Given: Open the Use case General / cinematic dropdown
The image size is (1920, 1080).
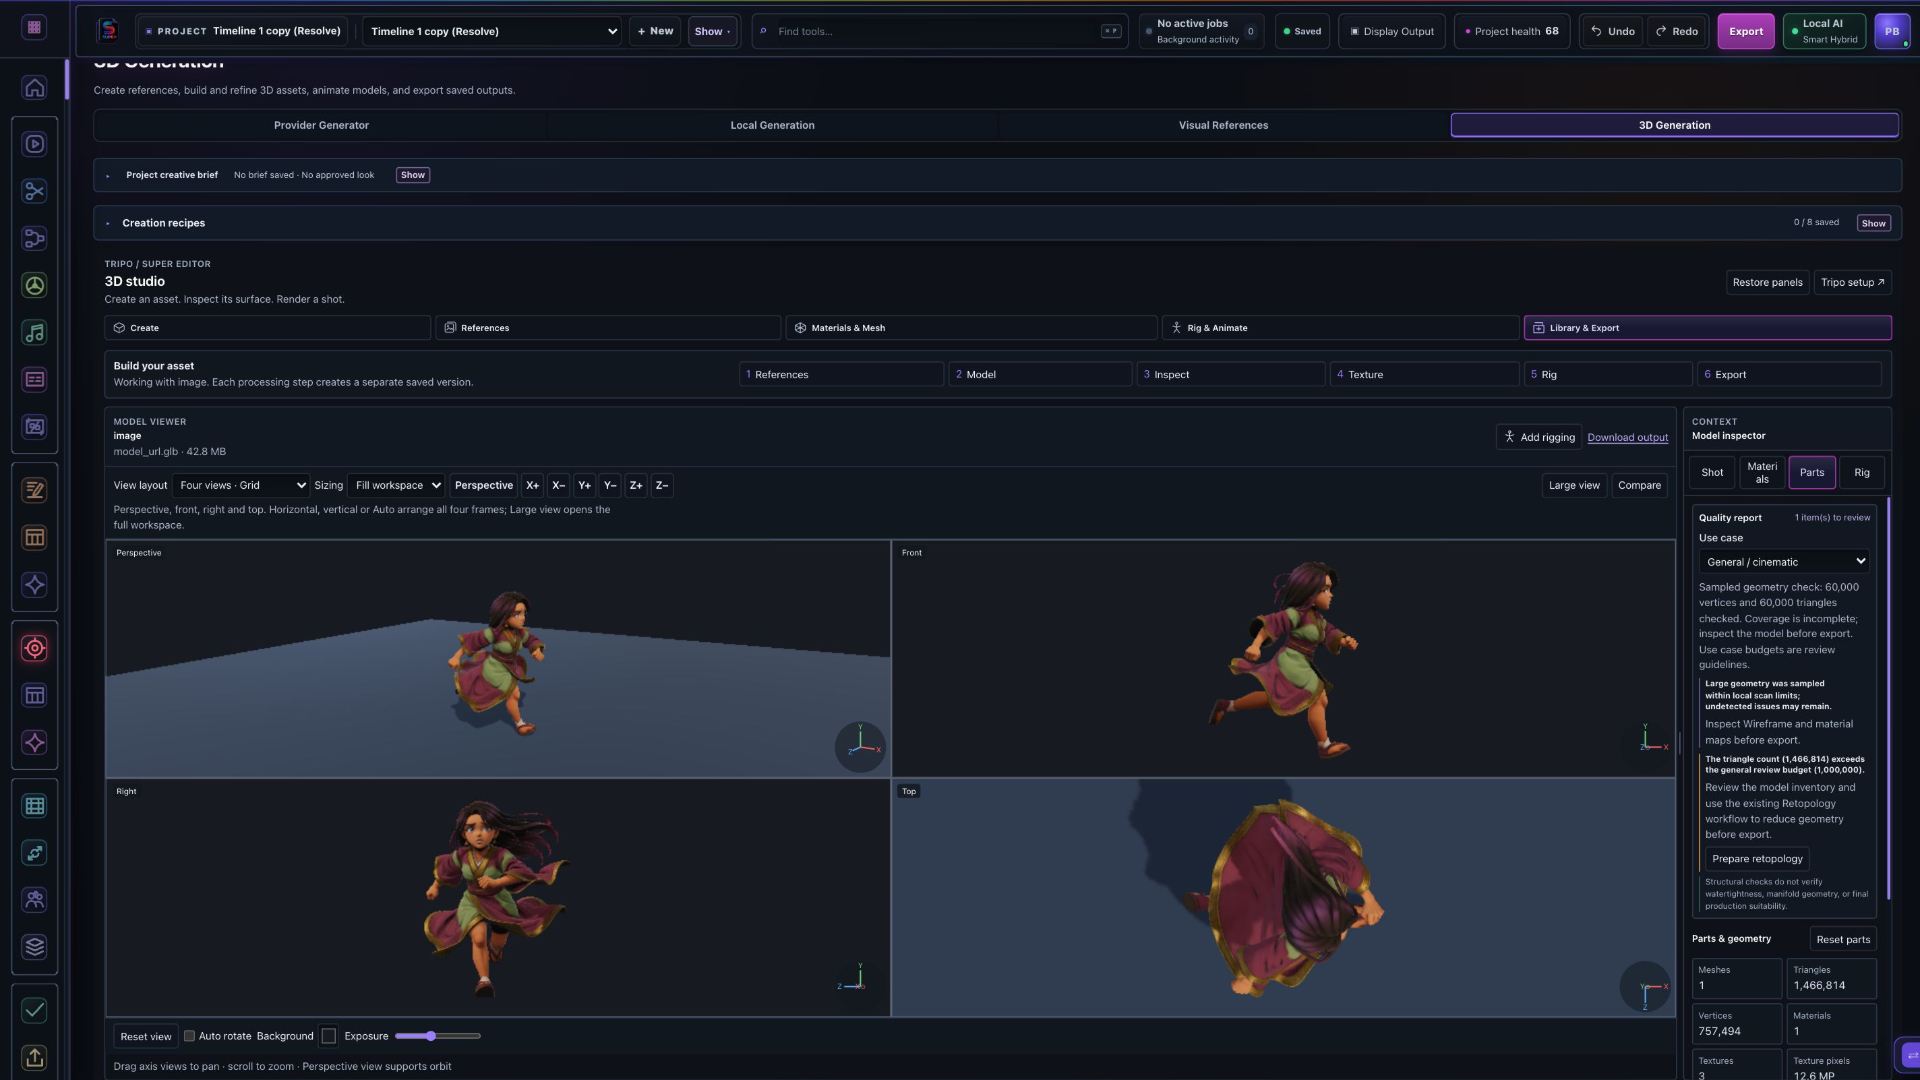Looking at the screenshot, I should point(1784,562).
